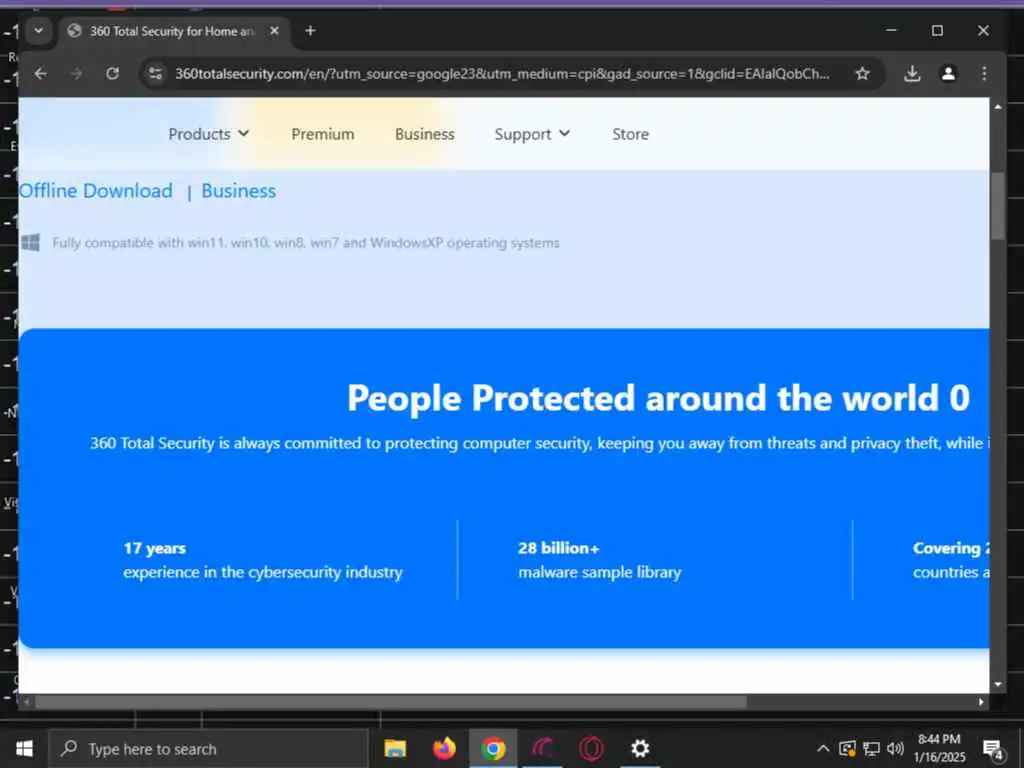The height and width of the screenshot is (768, 1024).
Task: Click the taskbar search box
Action: pyautogui.click(x=208, y=748)
